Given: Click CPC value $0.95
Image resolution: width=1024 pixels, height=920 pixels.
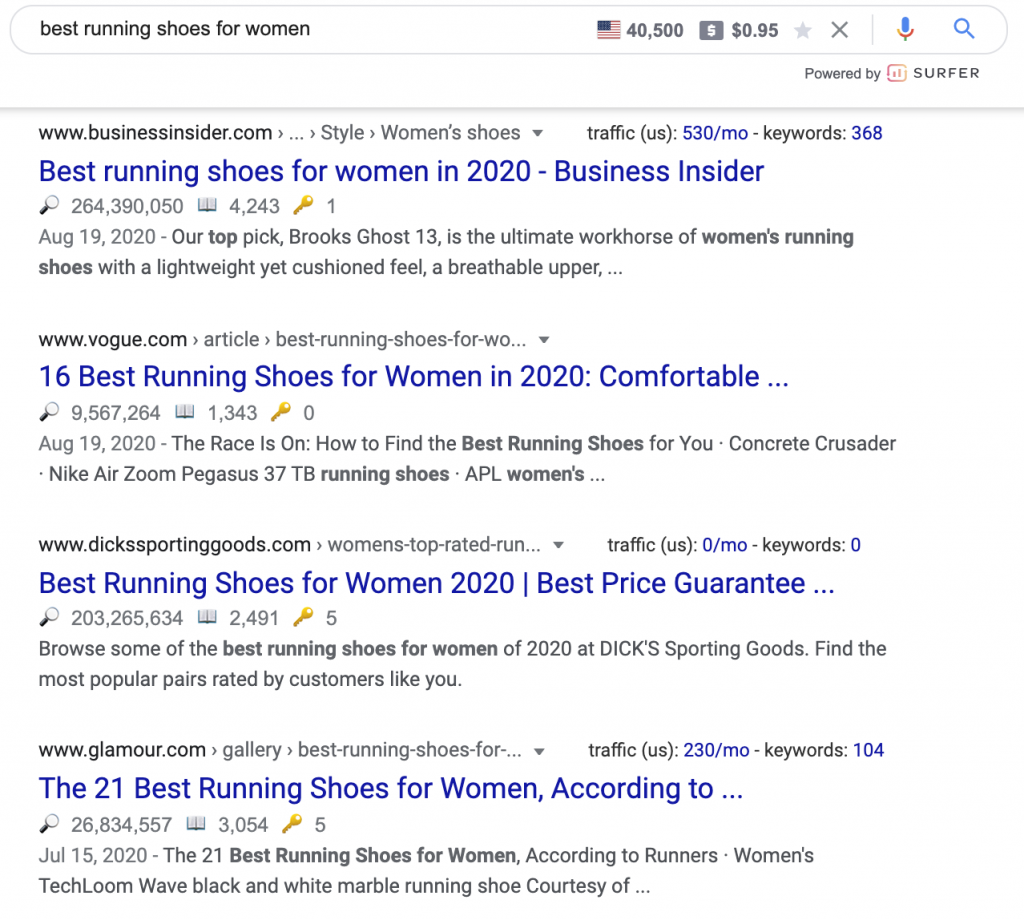Looking at the screenshot, I should click(x=755, y=30).
